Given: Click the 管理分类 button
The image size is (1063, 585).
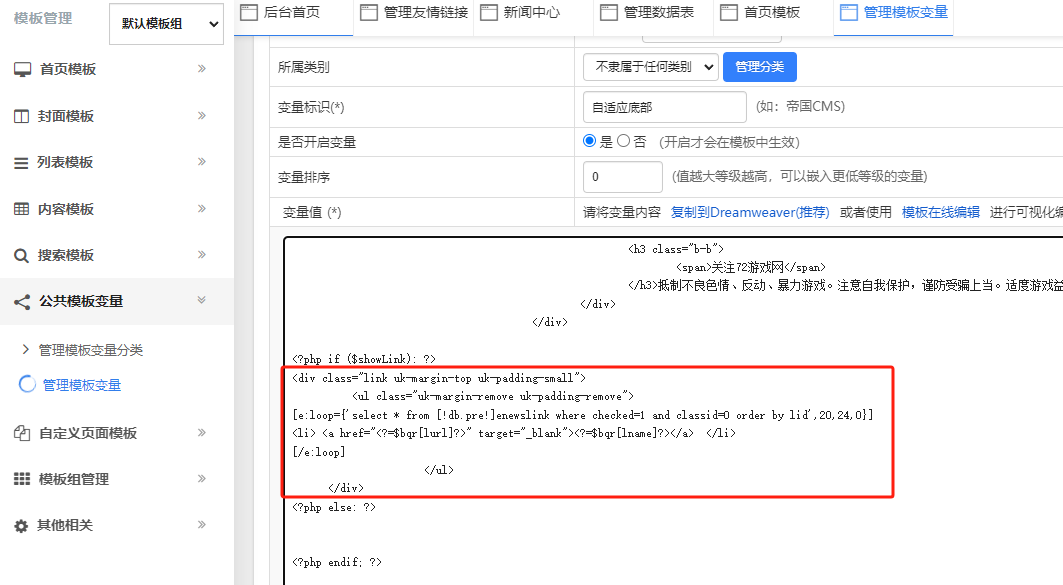Looking at the screenshot, I should [759, 67].
